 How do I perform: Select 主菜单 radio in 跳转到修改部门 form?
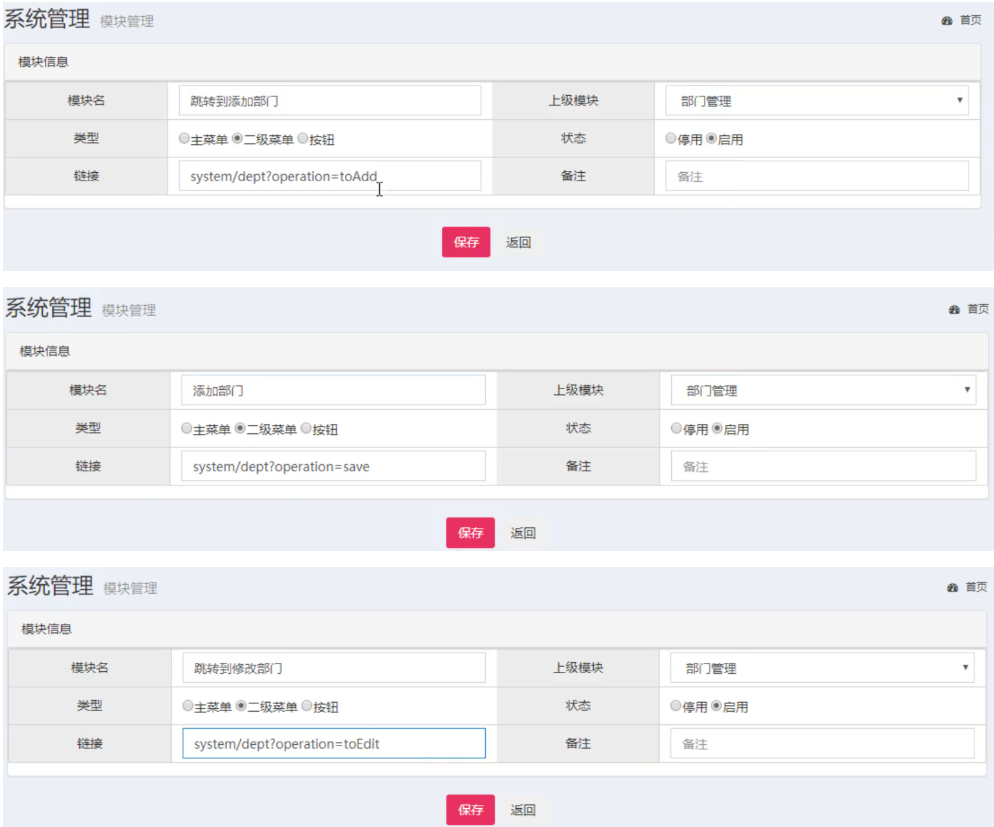click(188, 705)
